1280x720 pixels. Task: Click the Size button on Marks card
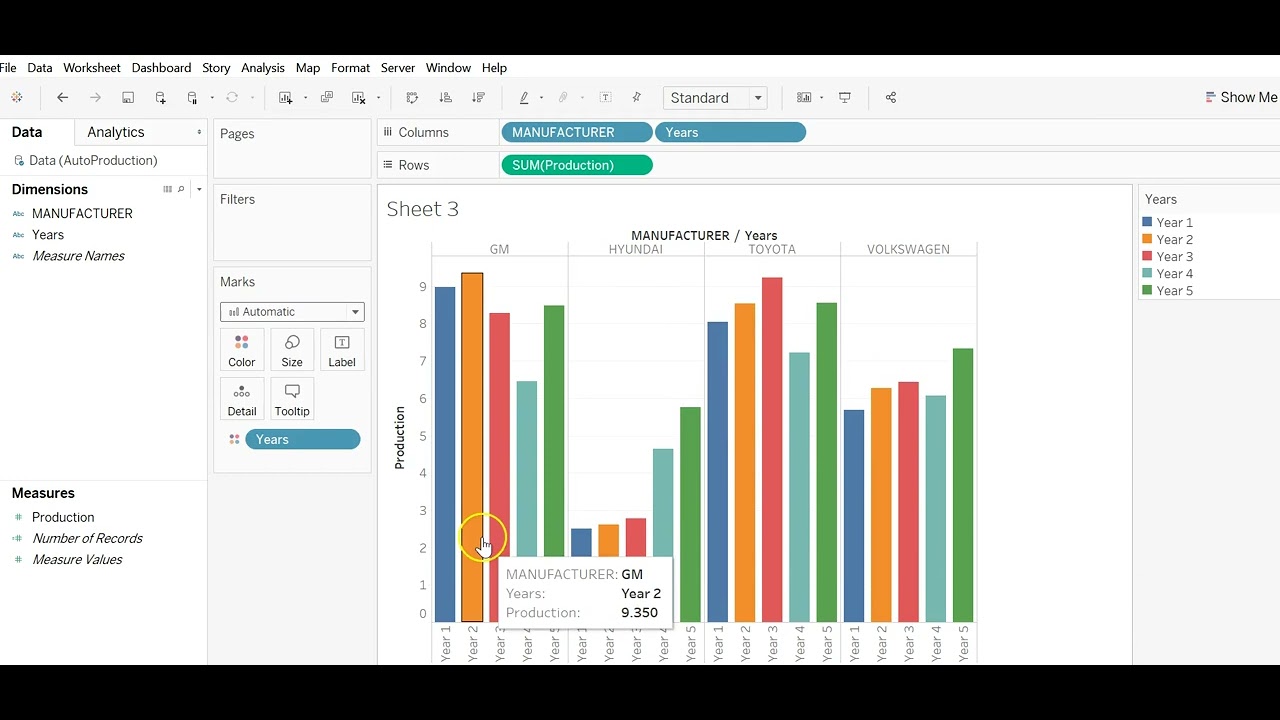coord(292,351)
